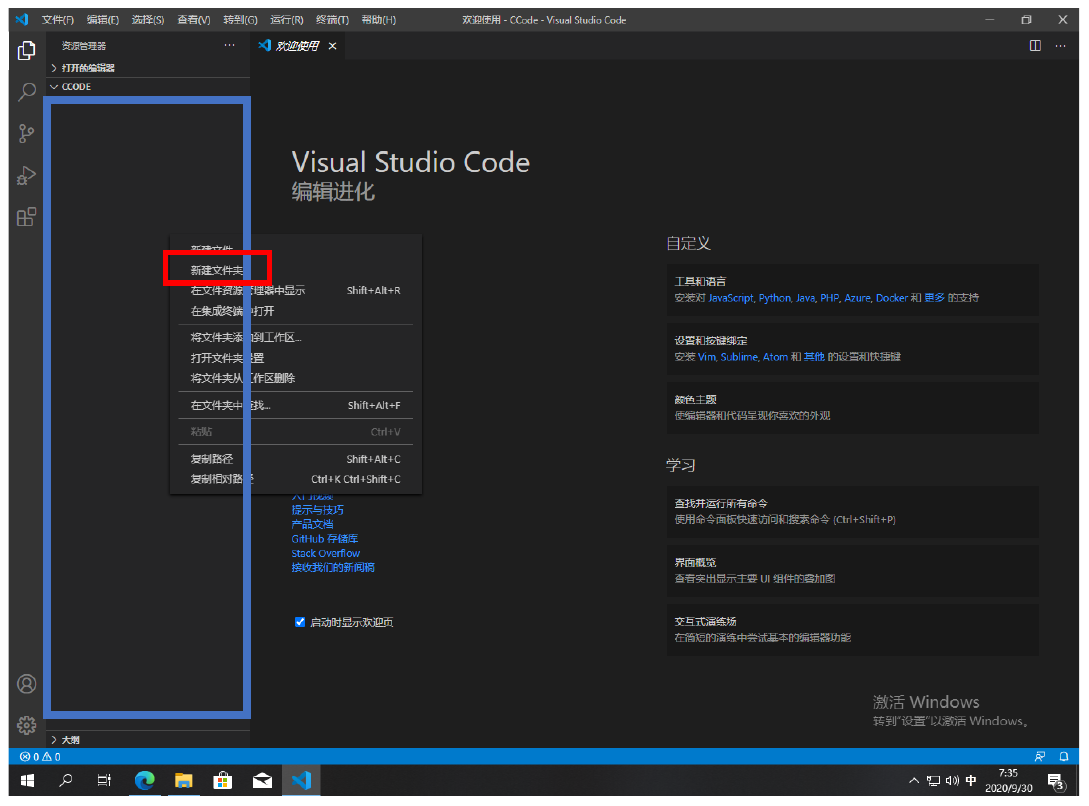This screenshot has width=1089, height=806.
Task: Collapse the CCODE folder section
Action: click(76, 87)
